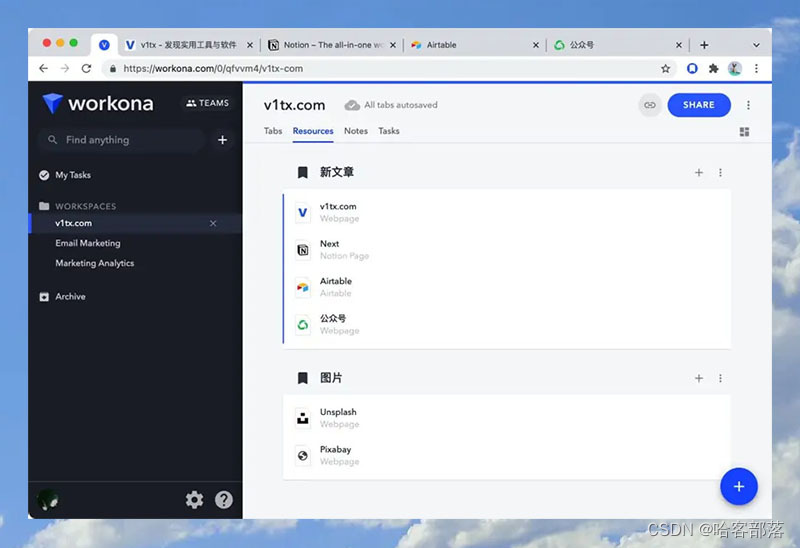Bookmark page using the star icon
Image resolution: width=800 pixels, height=548 pixels.
[665, 68]
